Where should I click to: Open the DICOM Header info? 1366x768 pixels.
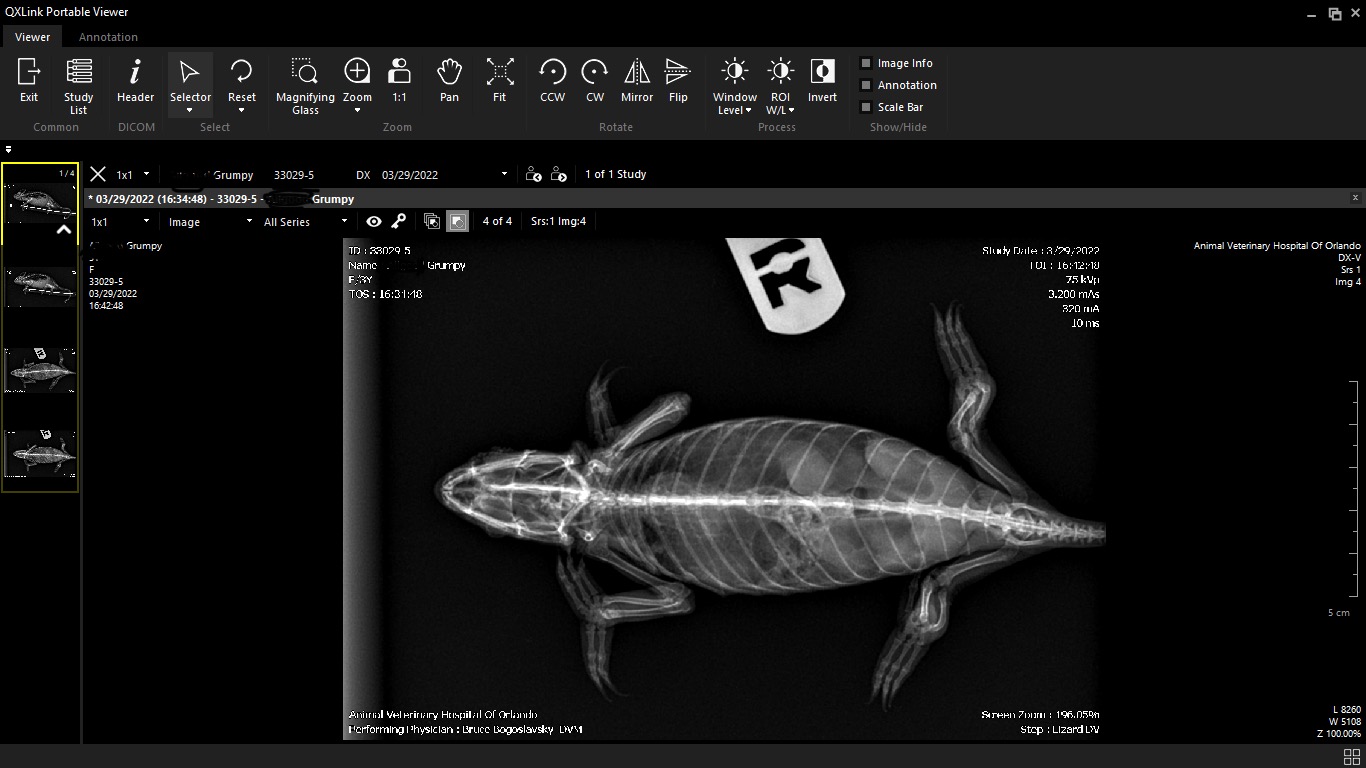(135, 80)
